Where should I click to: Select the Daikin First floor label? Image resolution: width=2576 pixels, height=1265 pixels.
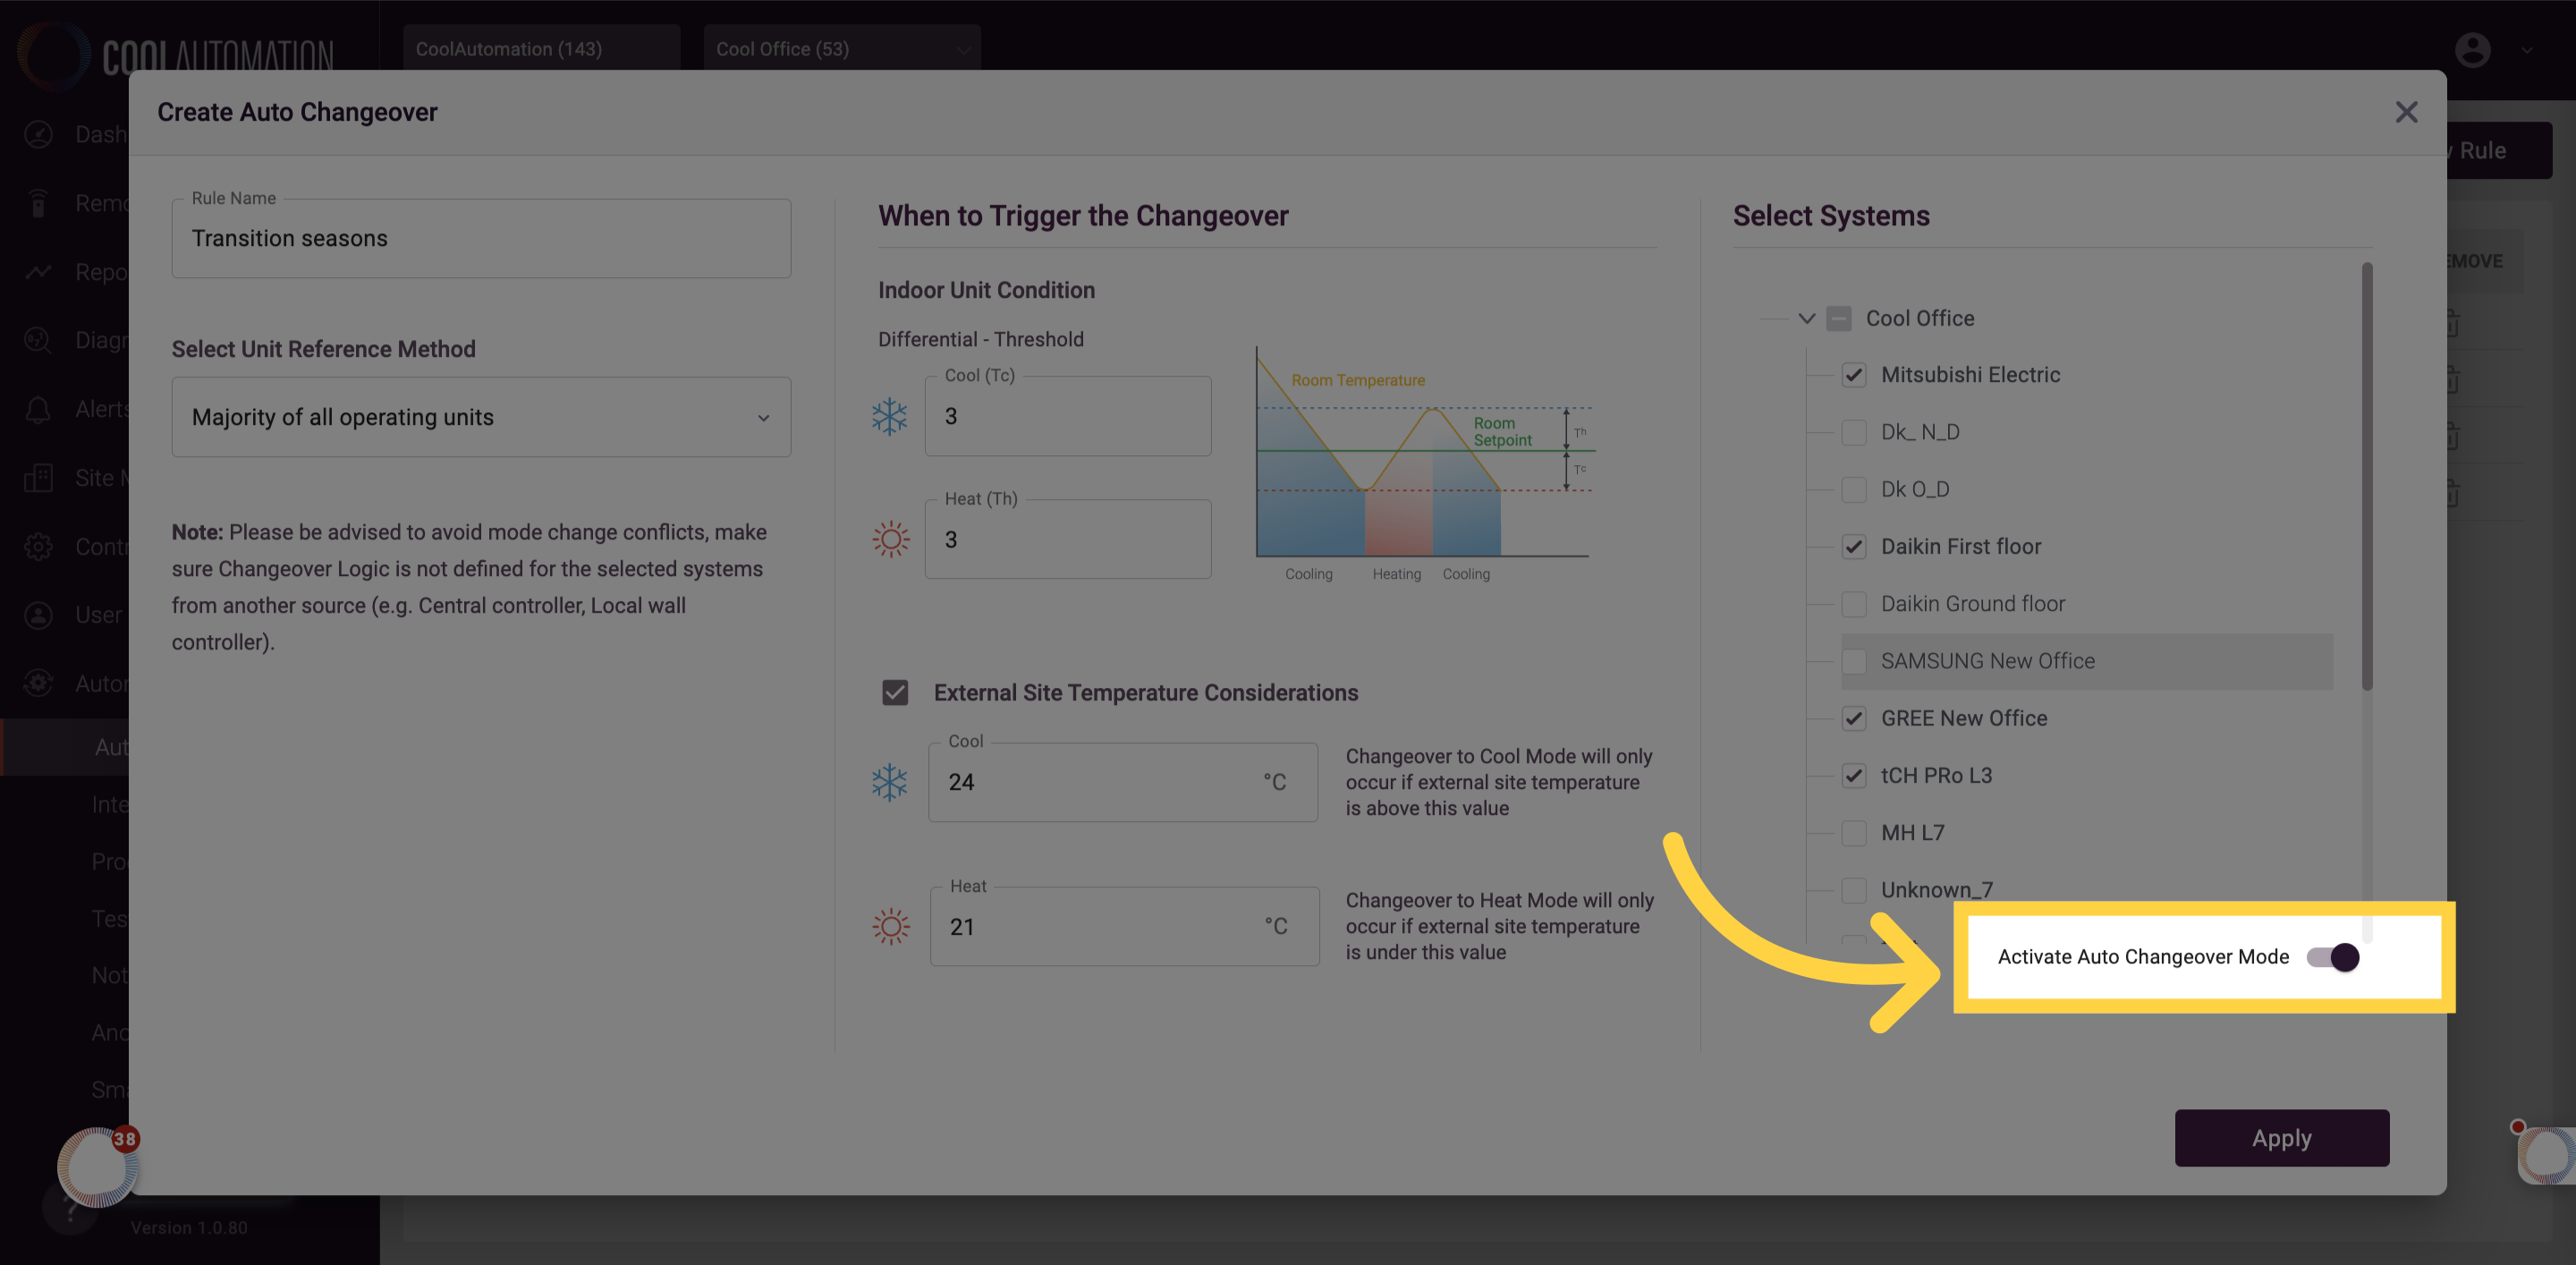click(1960, 546)
